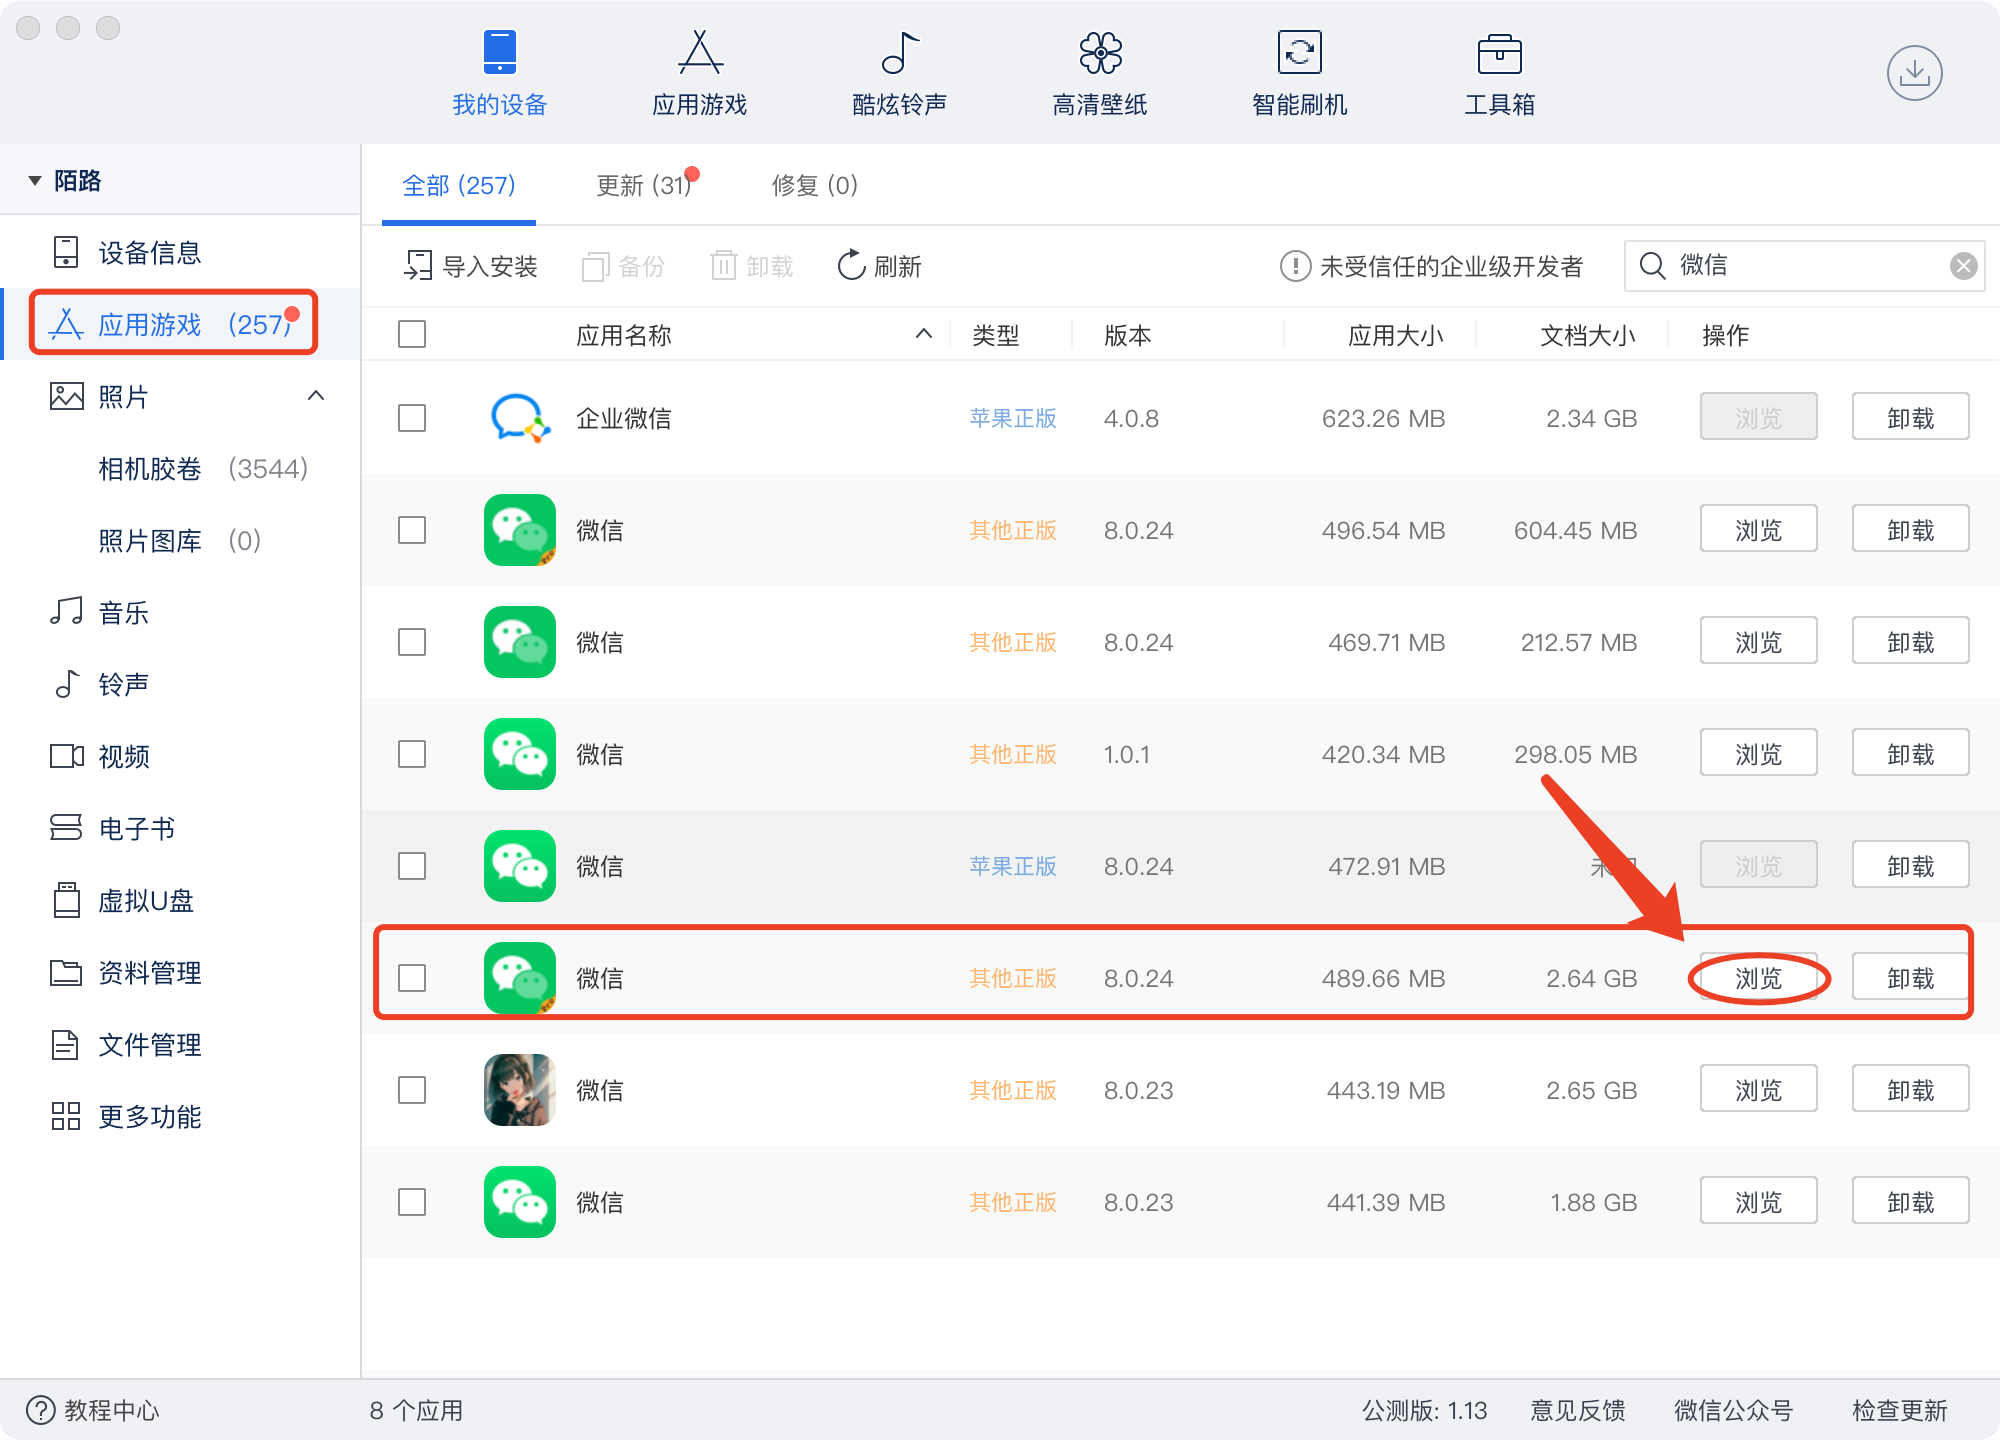
Task: Switch to the 修复 (0) tab
Action: [815, 186]
